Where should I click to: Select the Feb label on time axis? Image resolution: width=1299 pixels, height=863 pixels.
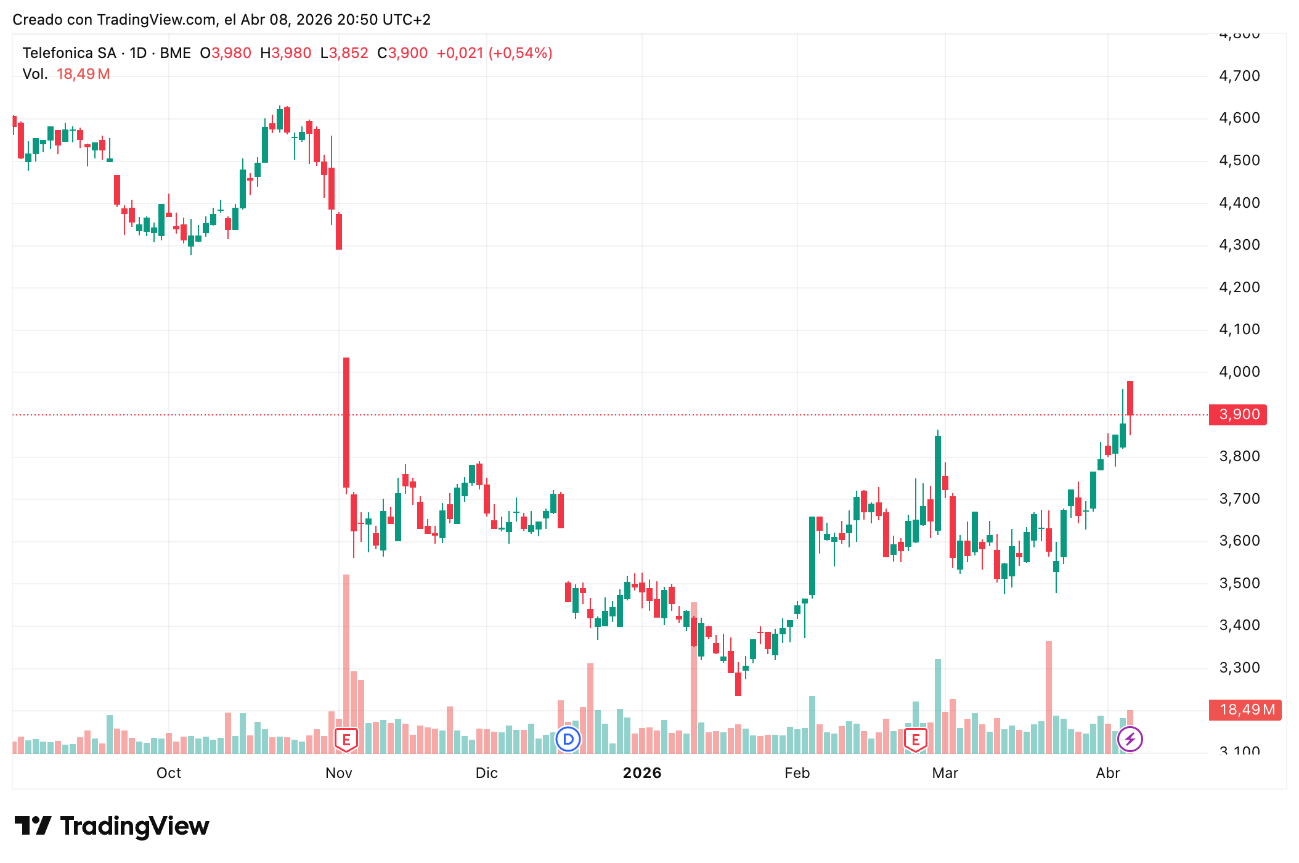[x=797, y=773]
